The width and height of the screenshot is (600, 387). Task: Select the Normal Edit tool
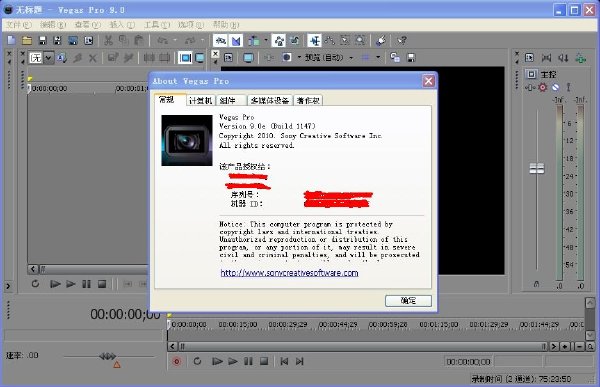(315, 40)
